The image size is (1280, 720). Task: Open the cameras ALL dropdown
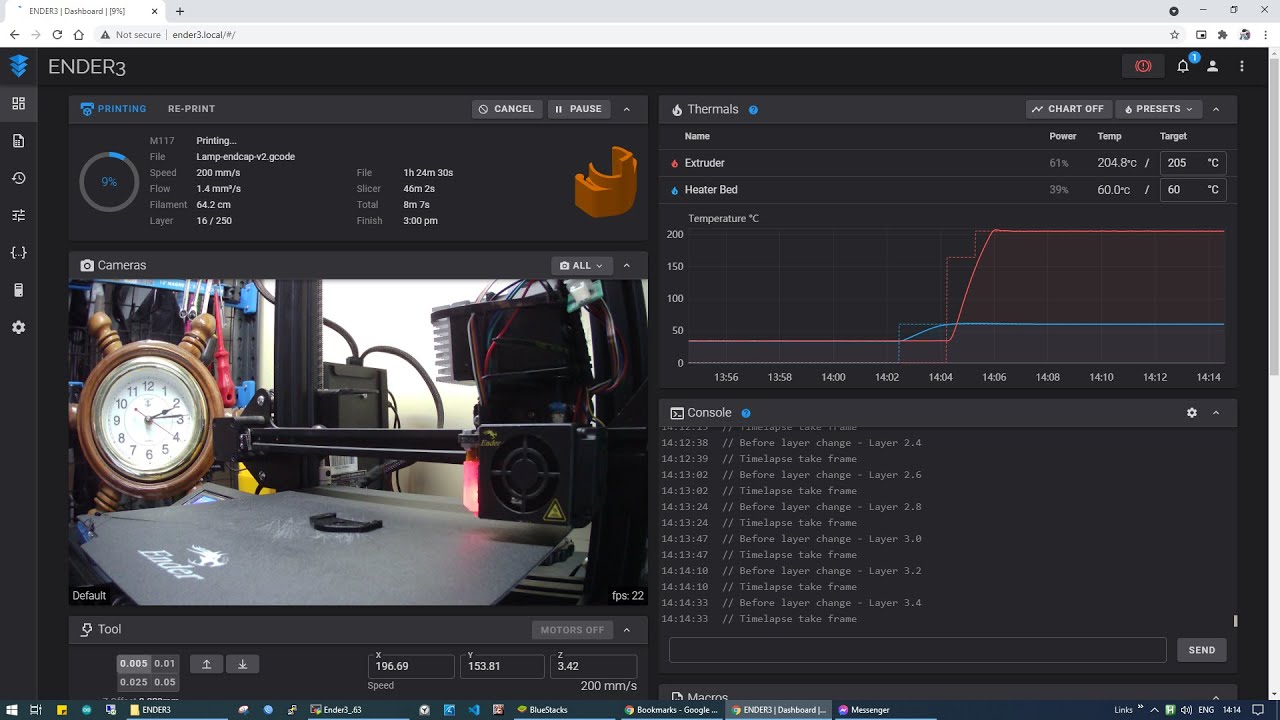(581, 266)
